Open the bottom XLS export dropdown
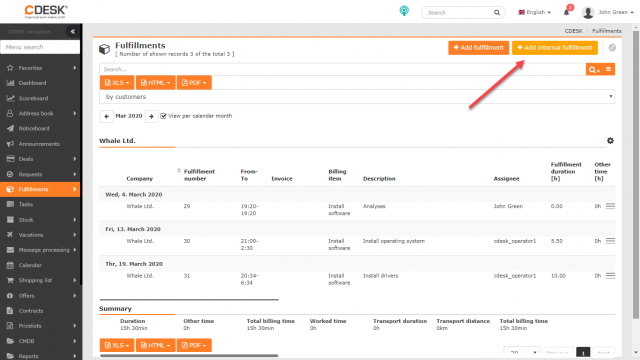This screenshot has width=640, height=360. [117, 345]
